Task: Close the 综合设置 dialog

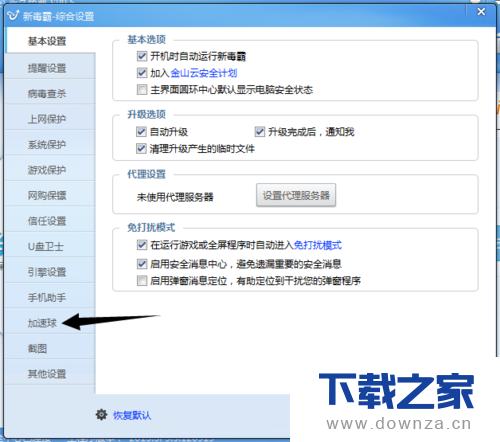Action: 481,12
